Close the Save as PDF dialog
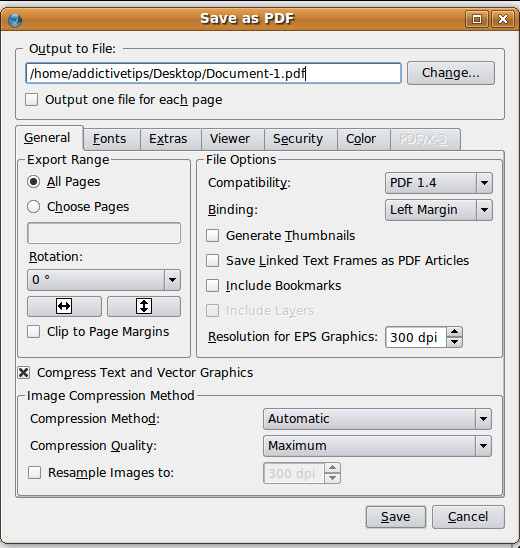The height and width of the screenshot is (548, 520). pos(503,19)
